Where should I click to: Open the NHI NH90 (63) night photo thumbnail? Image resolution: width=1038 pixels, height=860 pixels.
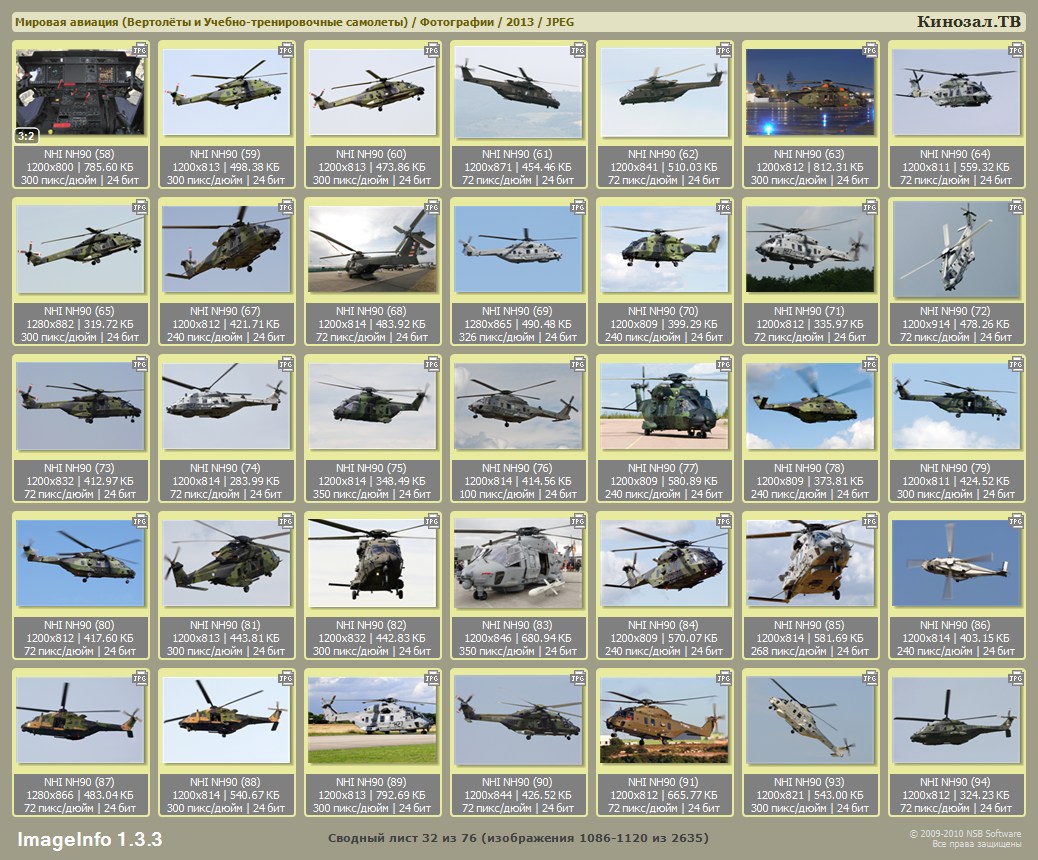pos(810,92)
